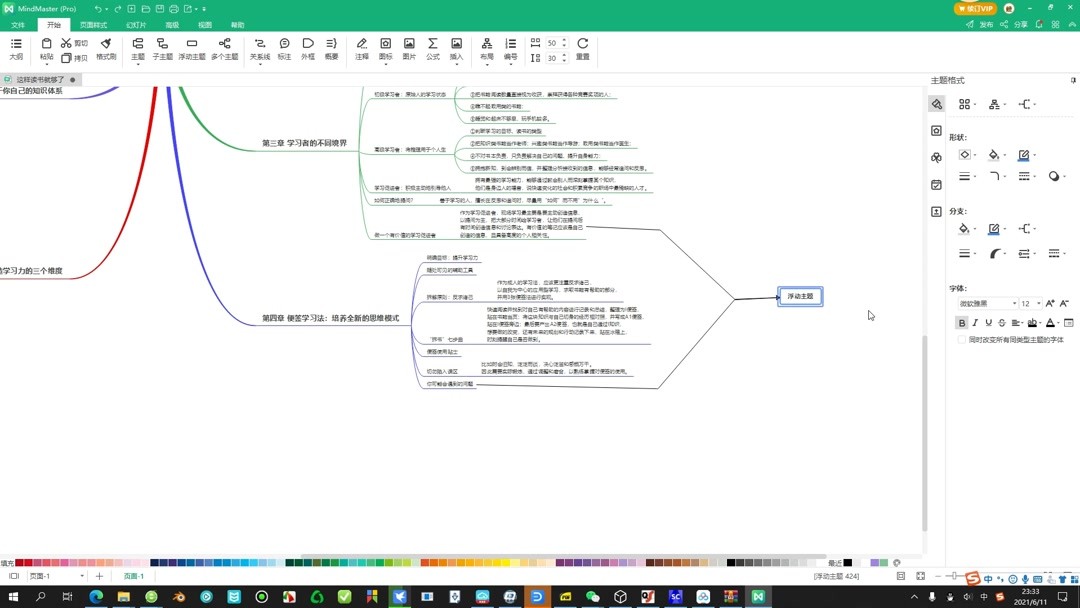Image resolution: width=1080 pixels, height=608 pixels.
Task: Open the 帮助 menu
Action: coord(237,24)
